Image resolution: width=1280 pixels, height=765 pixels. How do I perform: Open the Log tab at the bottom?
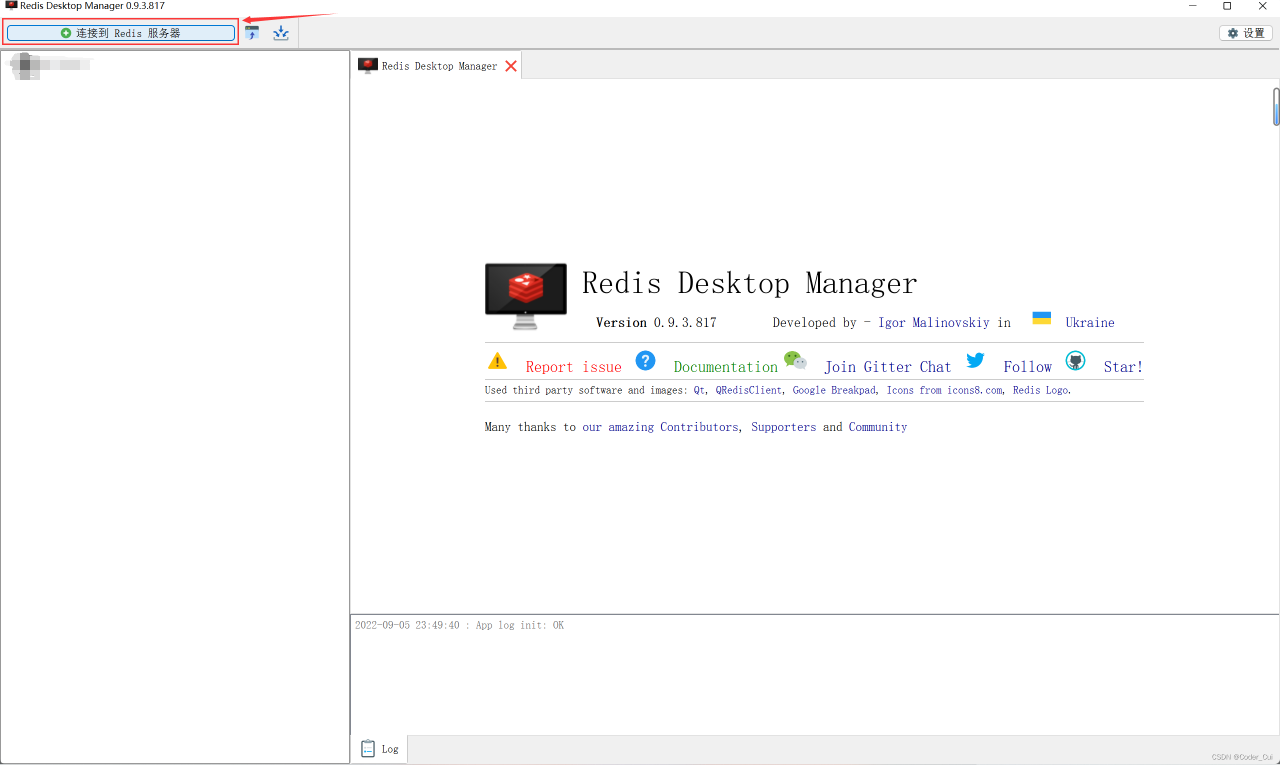(380, 748)
